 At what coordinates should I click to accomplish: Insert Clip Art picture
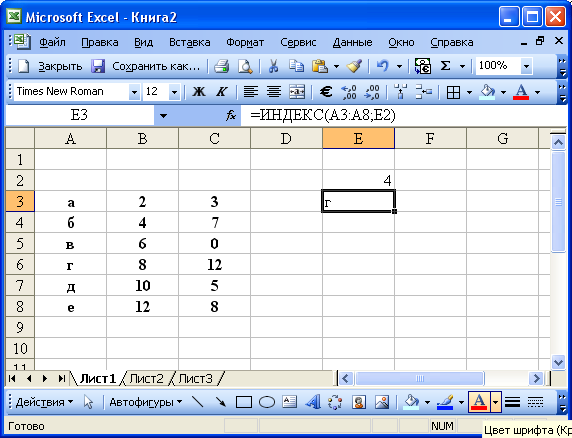359,402
